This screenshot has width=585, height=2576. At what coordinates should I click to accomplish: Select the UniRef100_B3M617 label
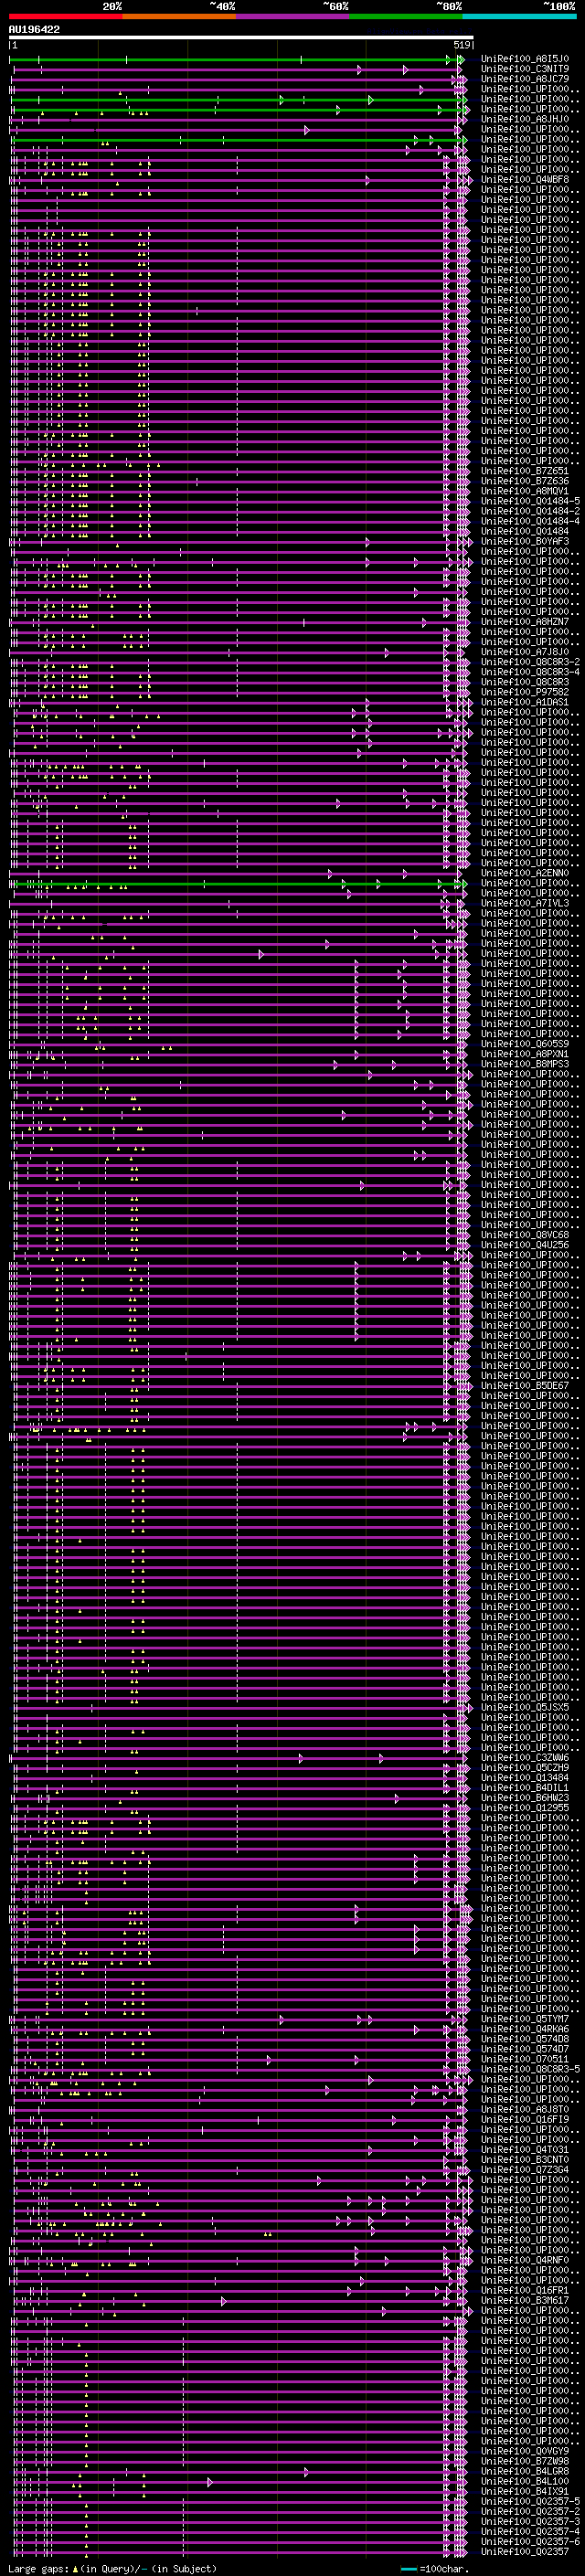pyautogui.click(x=525, y=2300)
